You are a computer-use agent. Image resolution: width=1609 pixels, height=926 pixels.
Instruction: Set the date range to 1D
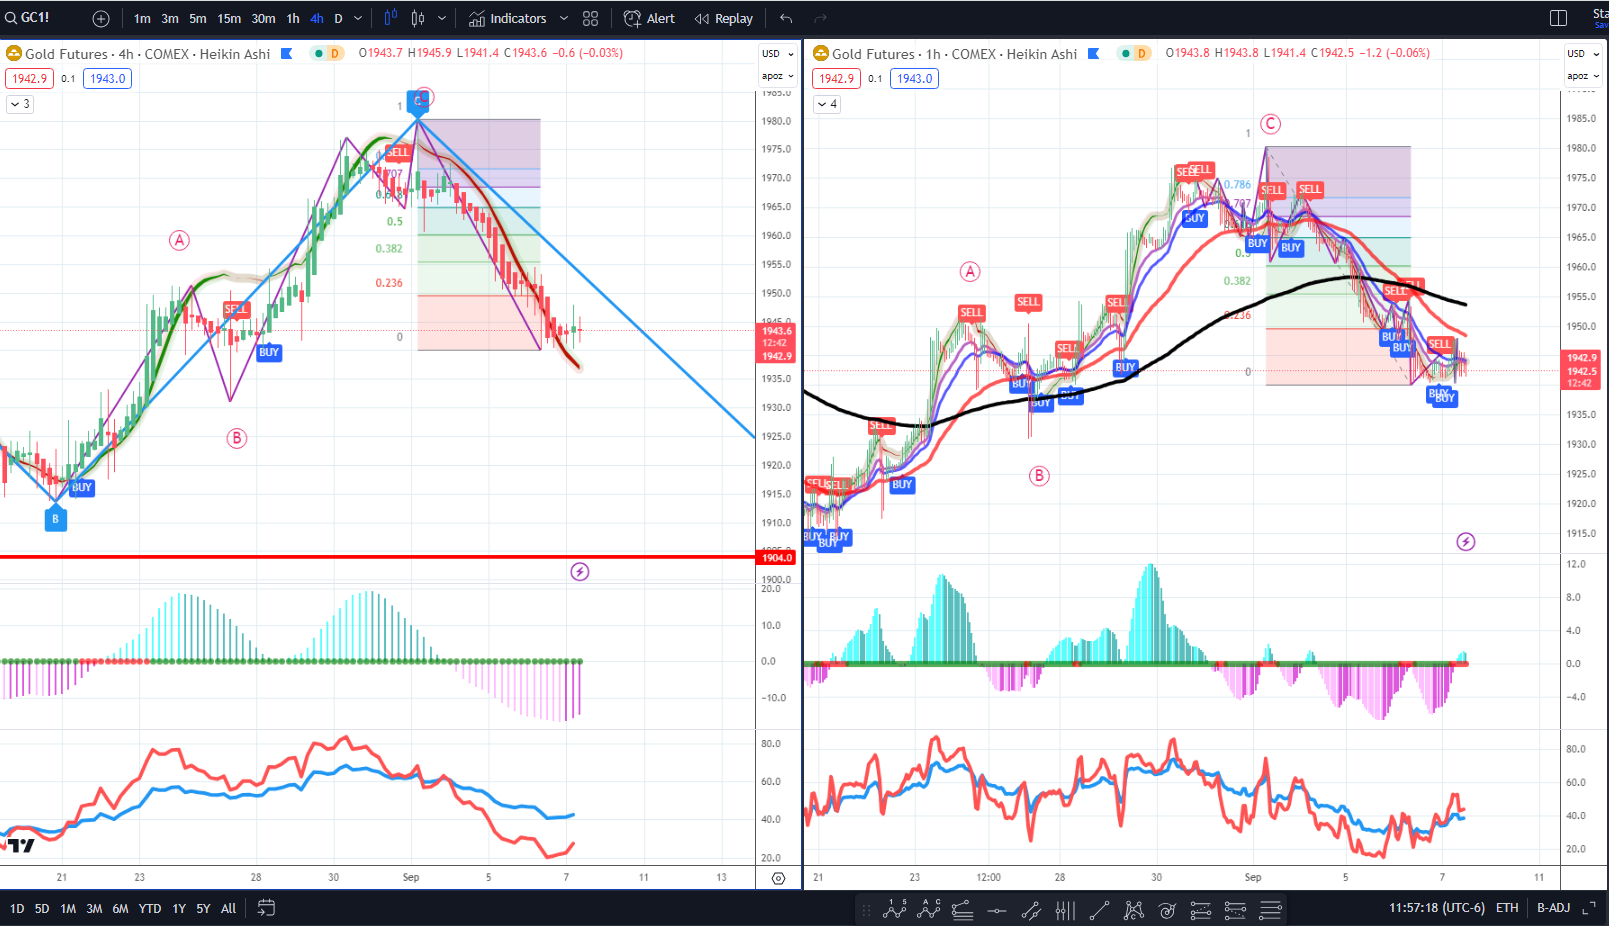tap(17, 908)
